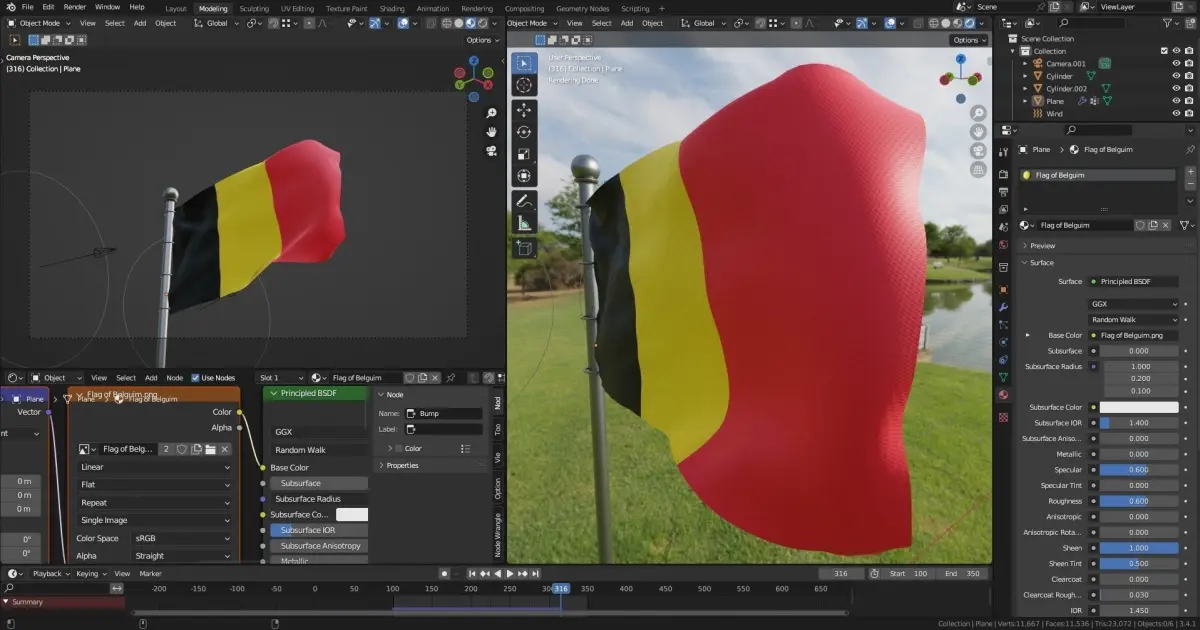Activate the Rotate tool in right viewport
The height and width of the screenshot is (630, 1200).
(x=524, y=132)
